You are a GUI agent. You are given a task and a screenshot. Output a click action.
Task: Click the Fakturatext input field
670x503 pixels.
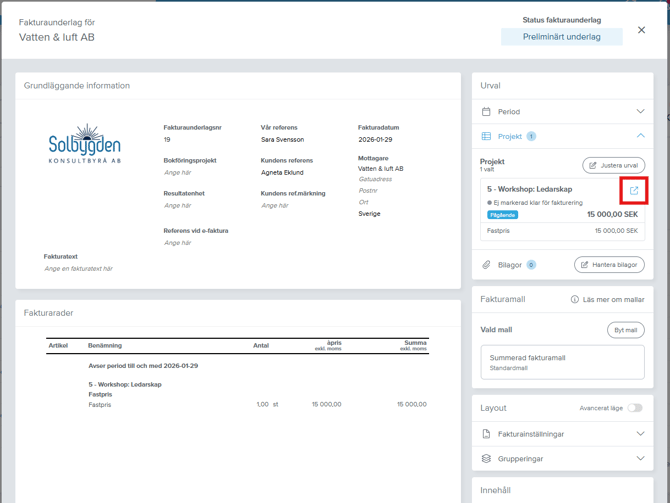[x=78, y=269]
